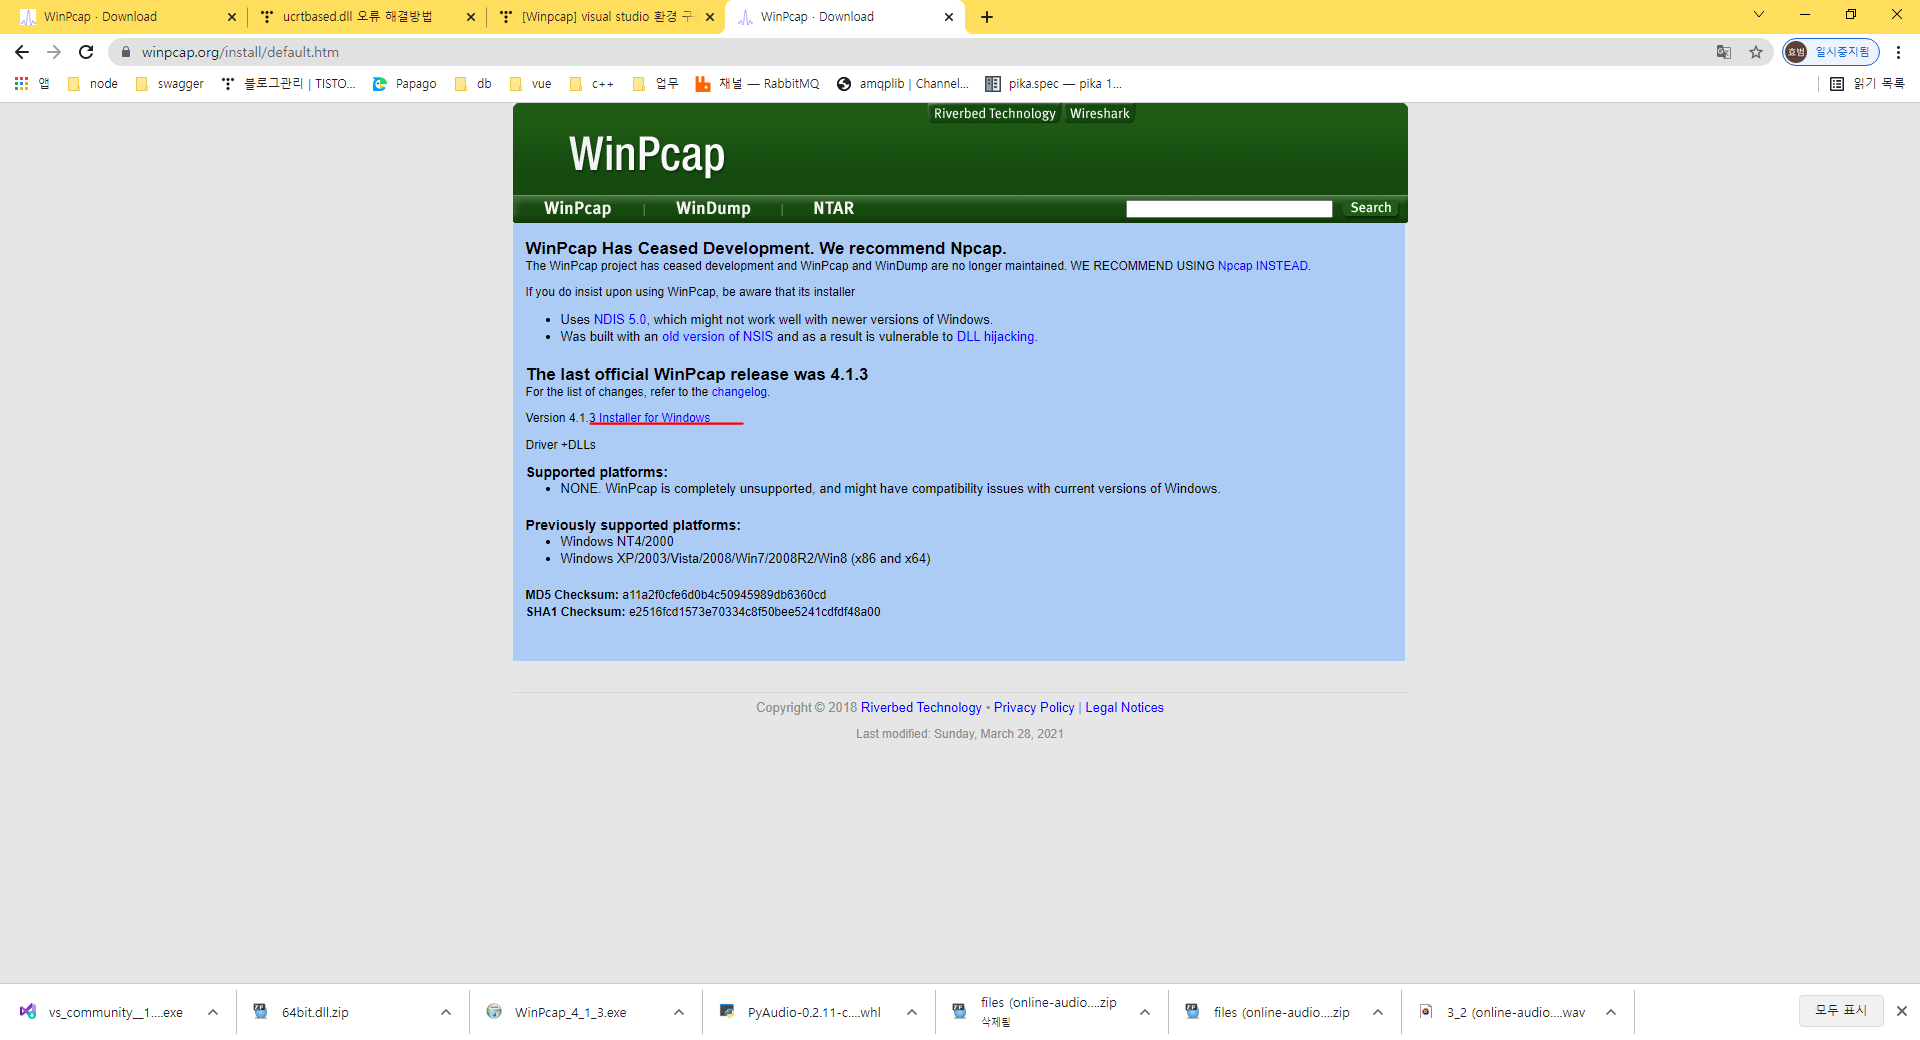Open the Riverbed Technology header link
Viewport: 1920px width, 1040px height.
pyautogui.click(x=994, y=114)
